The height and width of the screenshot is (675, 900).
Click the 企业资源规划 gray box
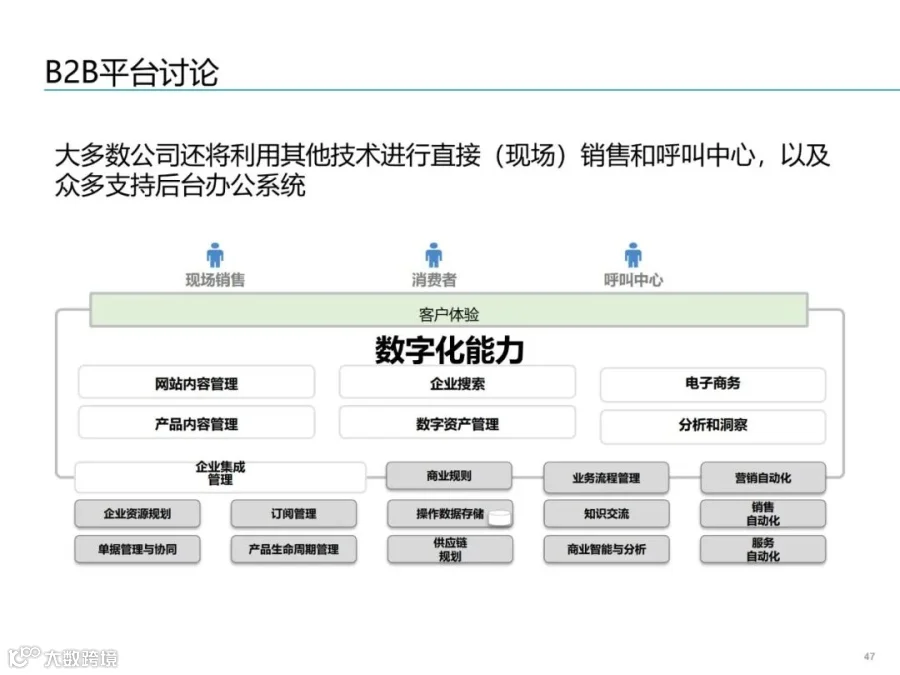point(137,514)
